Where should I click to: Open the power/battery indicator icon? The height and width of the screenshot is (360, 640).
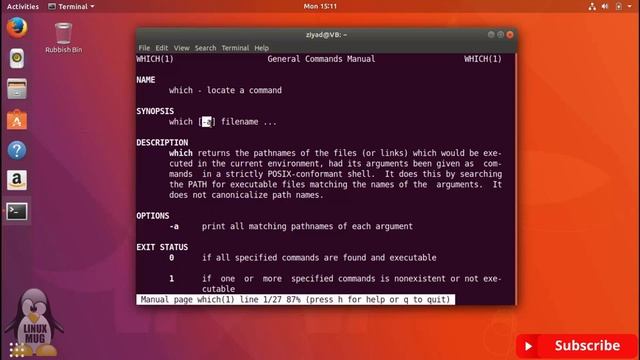pos(619,7)
